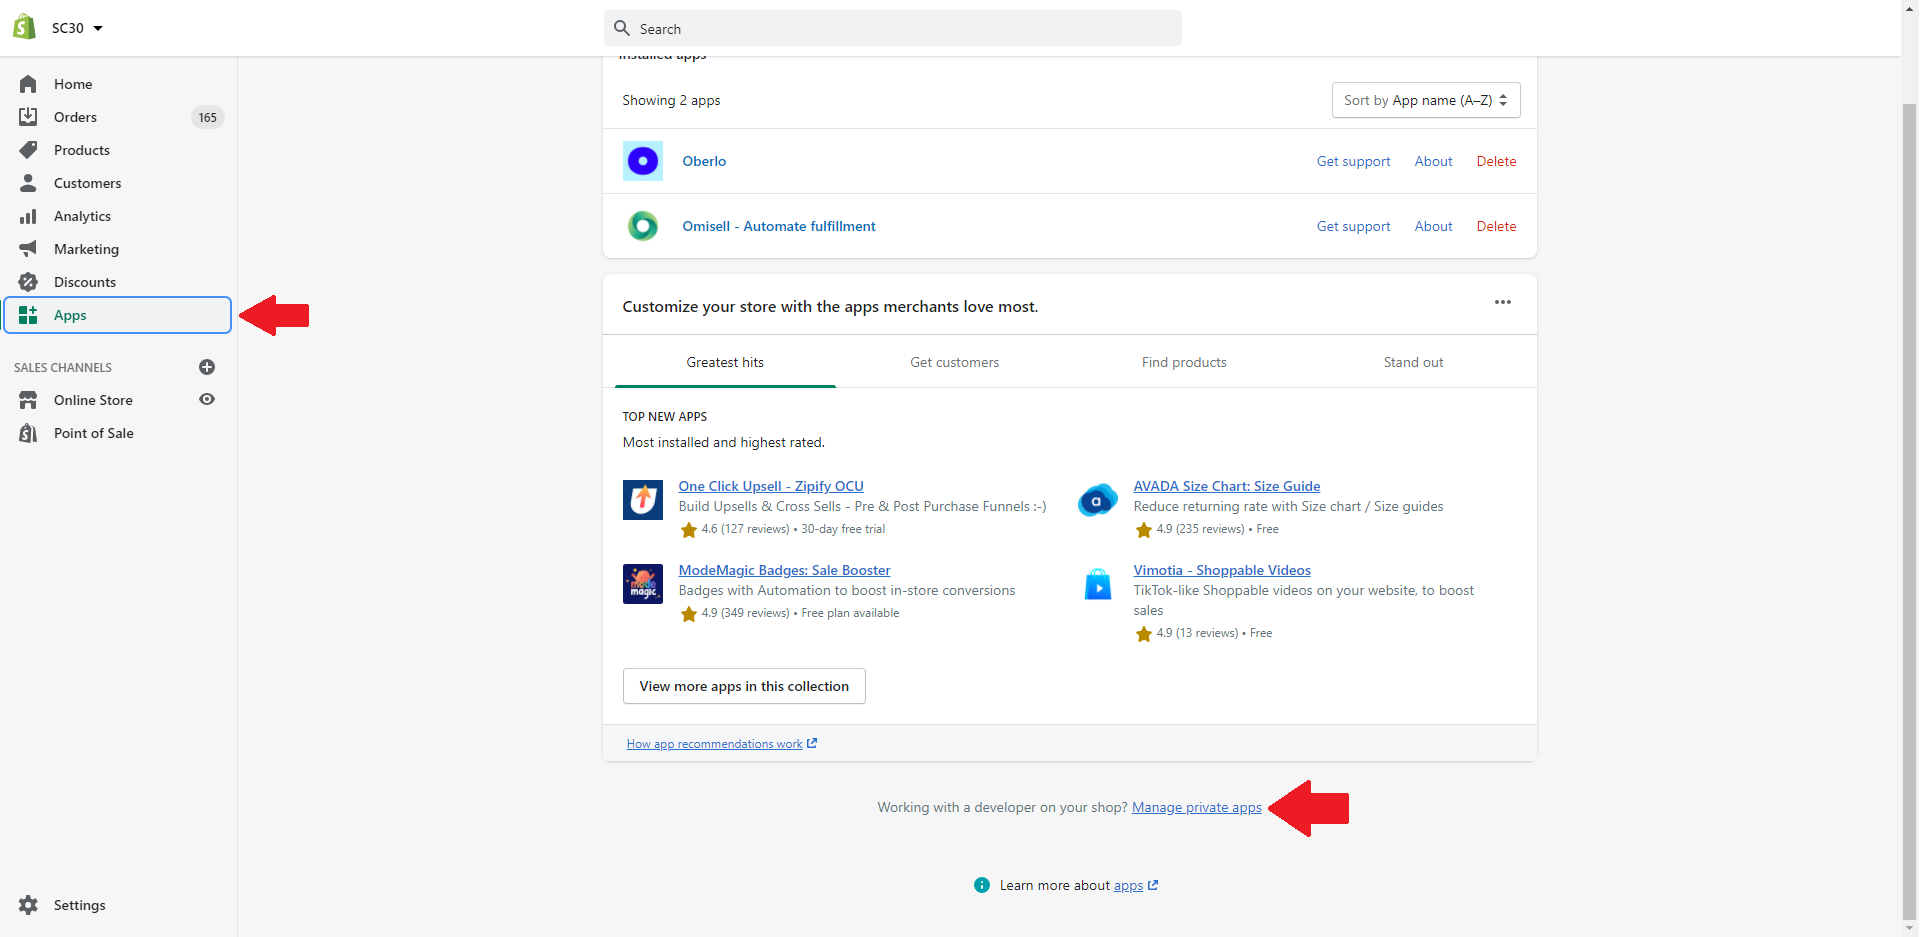
Task: Click View more apps in this collection
Action: (x=743, y=686)
